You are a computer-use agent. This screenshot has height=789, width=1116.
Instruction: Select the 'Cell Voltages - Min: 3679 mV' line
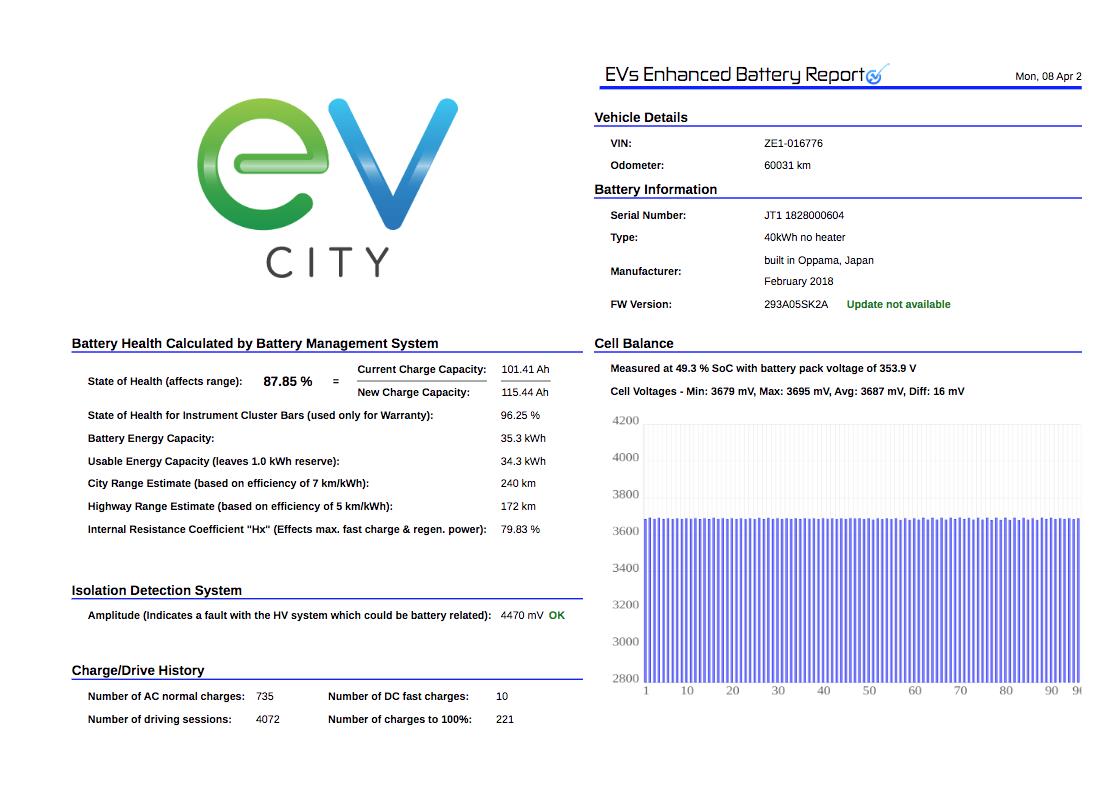click(x=787, y=391)
